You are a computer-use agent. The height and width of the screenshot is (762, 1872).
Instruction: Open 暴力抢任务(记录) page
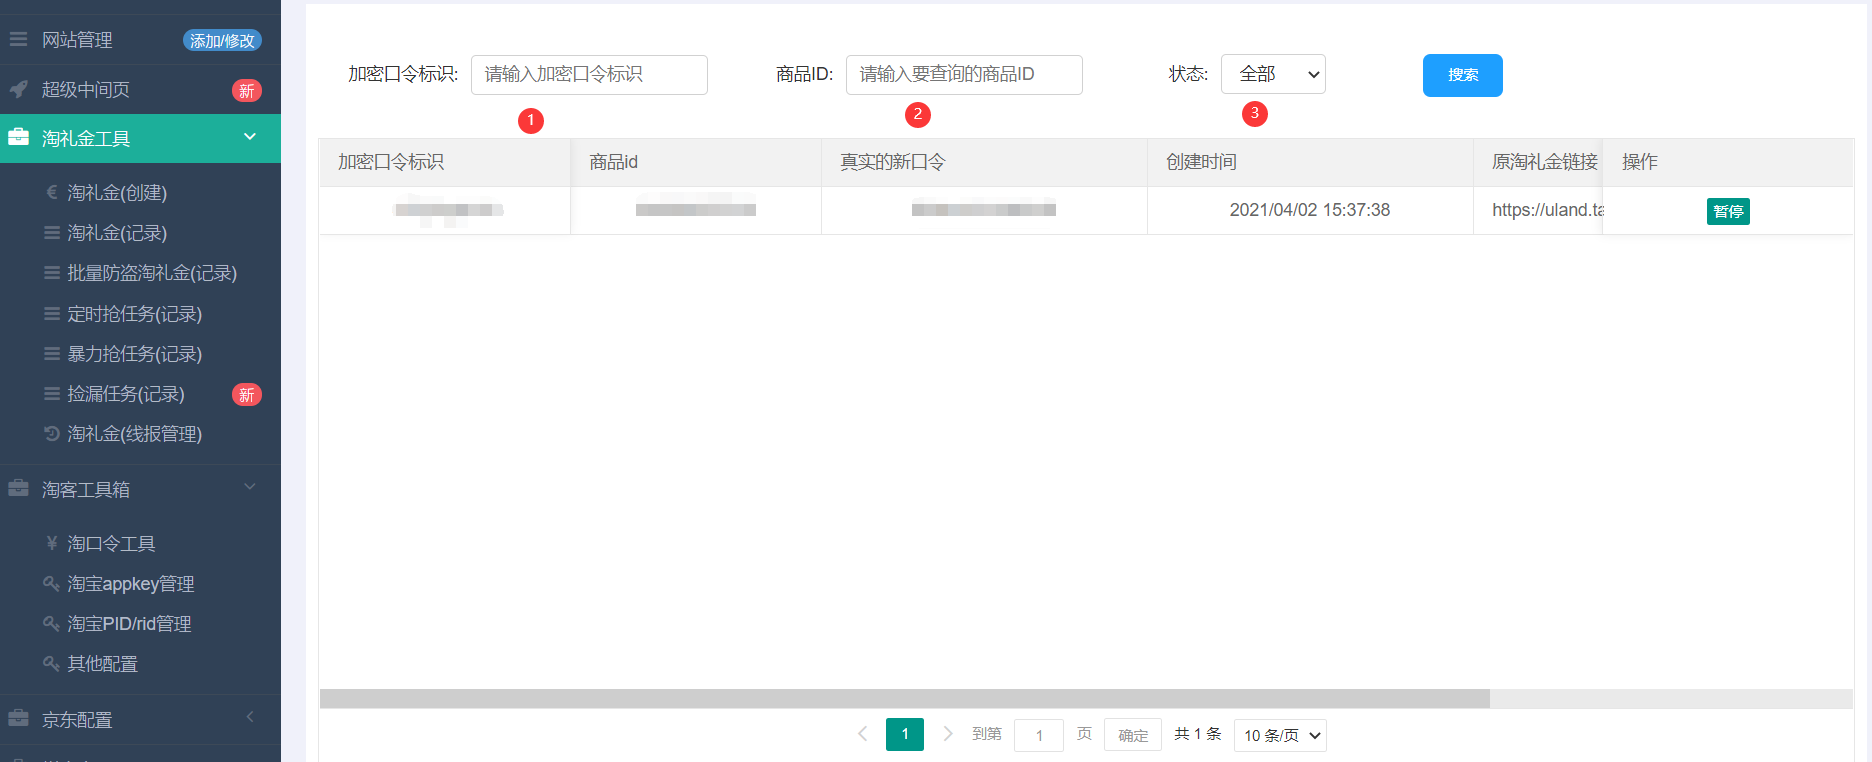point(135,354)
